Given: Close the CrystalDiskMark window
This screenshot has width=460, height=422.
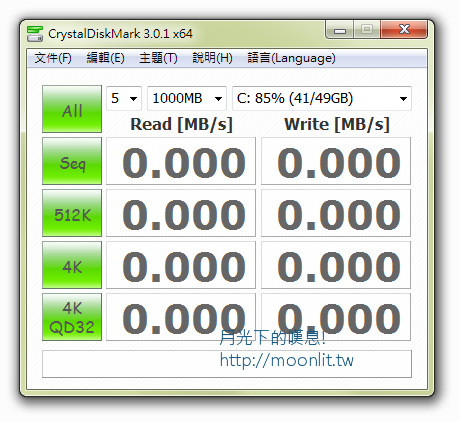Looking at the screenshot, I should (404, 29).
